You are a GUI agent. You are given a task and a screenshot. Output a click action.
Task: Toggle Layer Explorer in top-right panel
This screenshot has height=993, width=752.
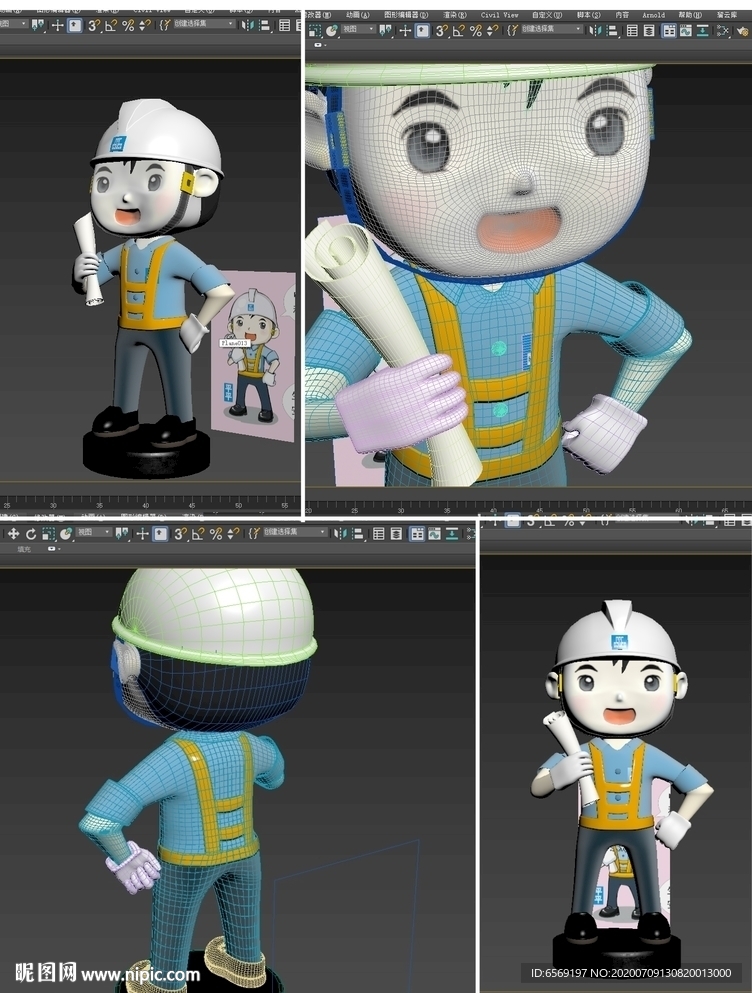(648, 30)
